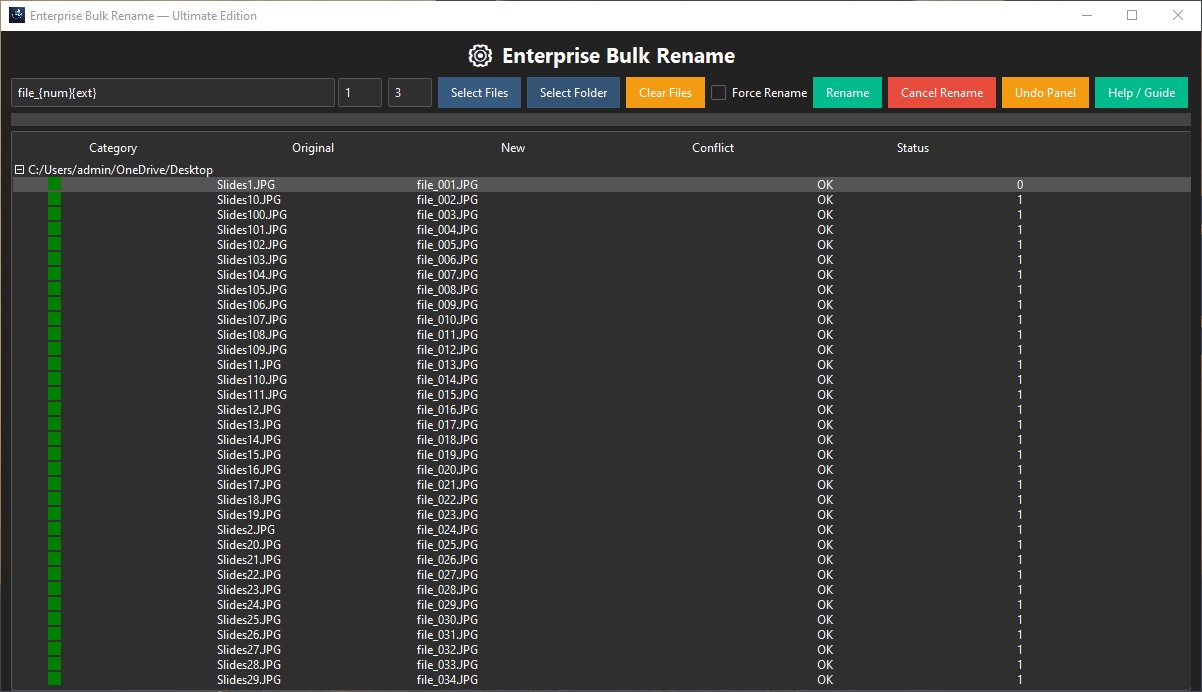
Task: Open the Undo Panel
Action: 1045,92
